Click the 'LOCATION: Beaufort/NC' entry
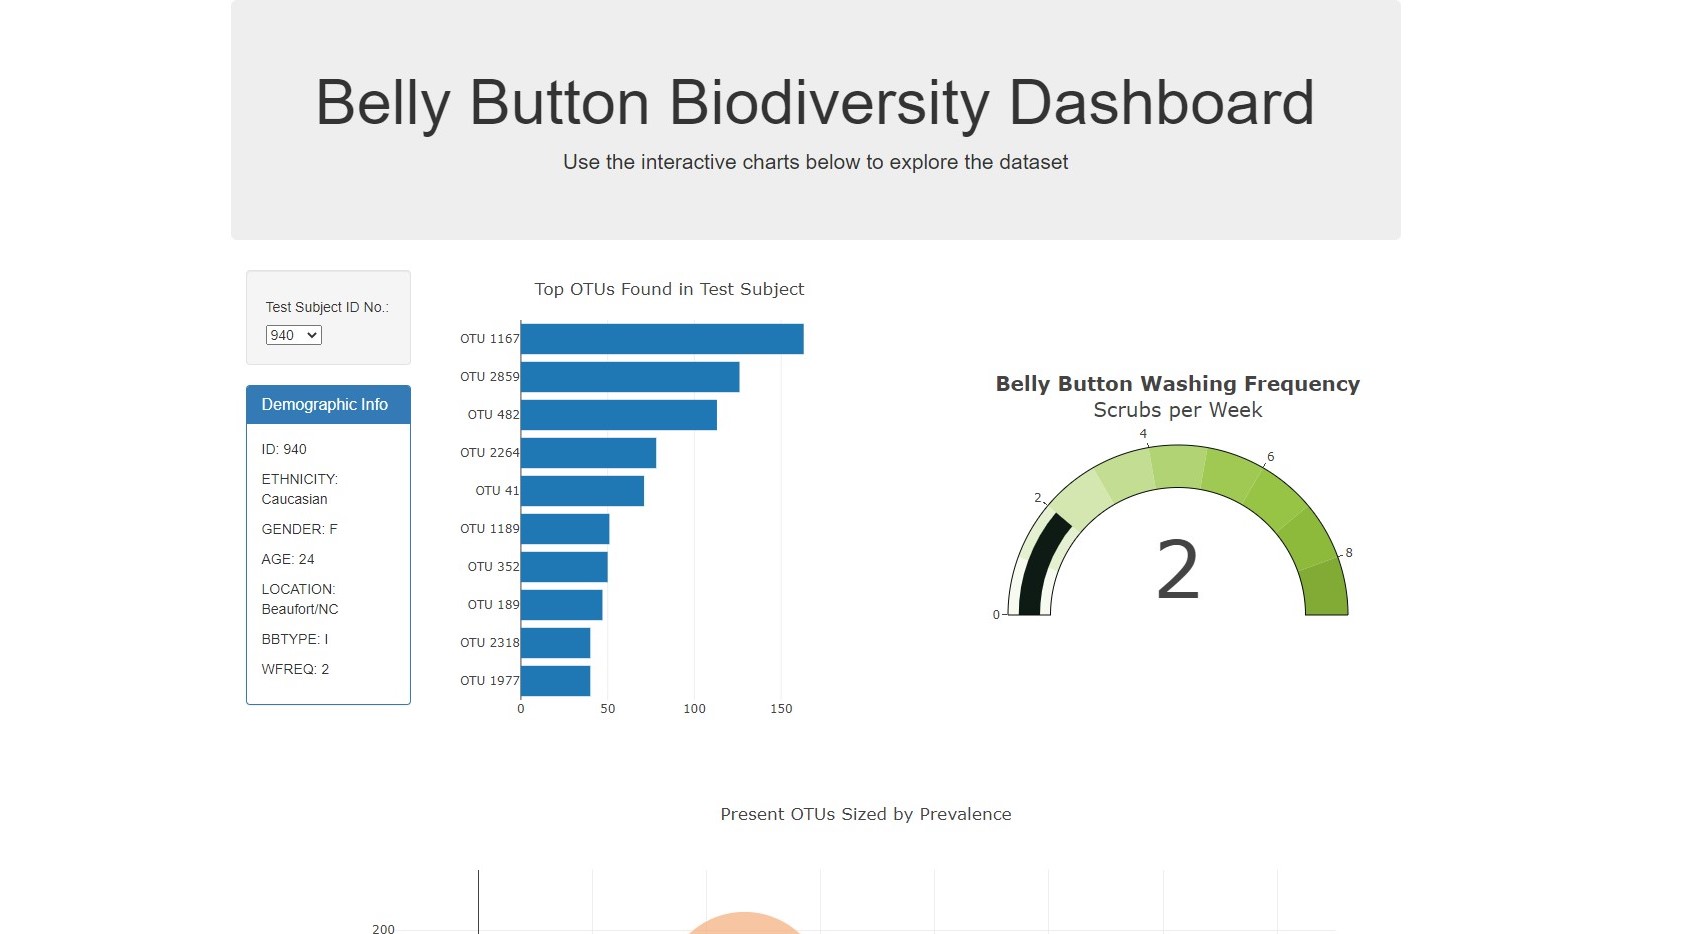 coord(300,599)
